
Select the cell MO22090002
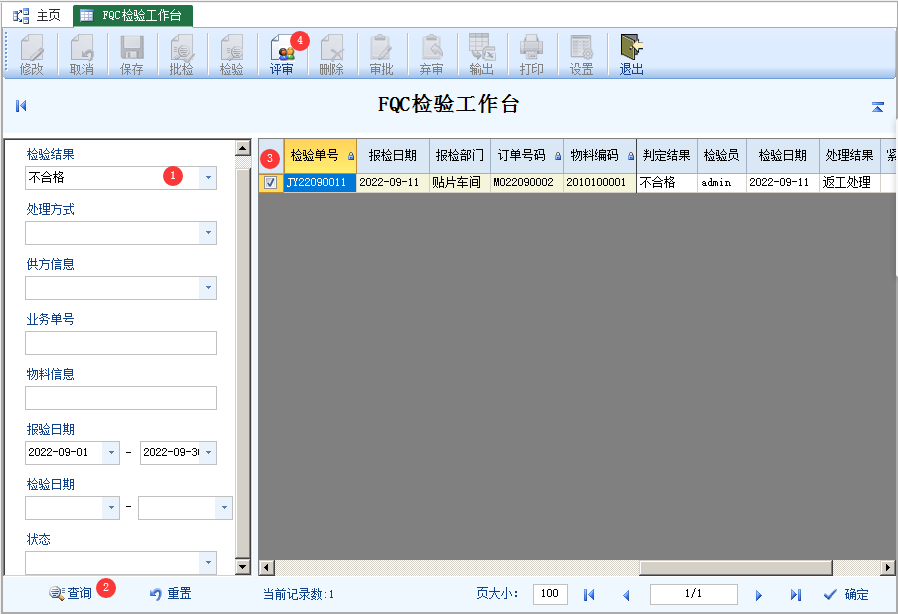pos(527,183)
